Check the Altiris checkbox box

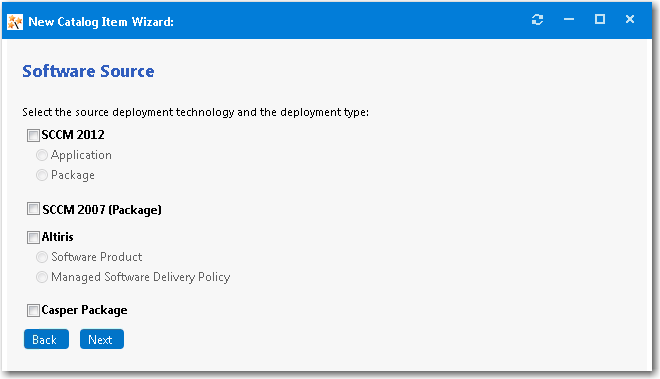pos(33,237)
